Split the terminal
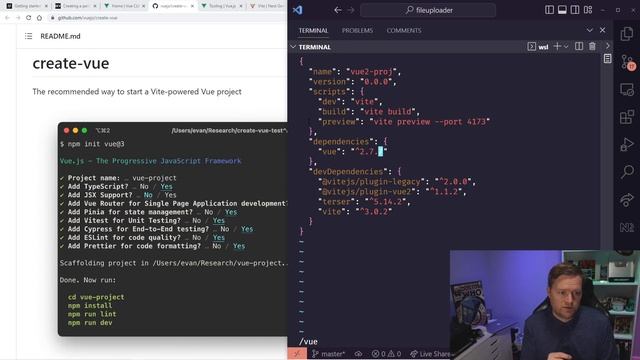Screen dimensions: 640x360 tap(579, 47)
